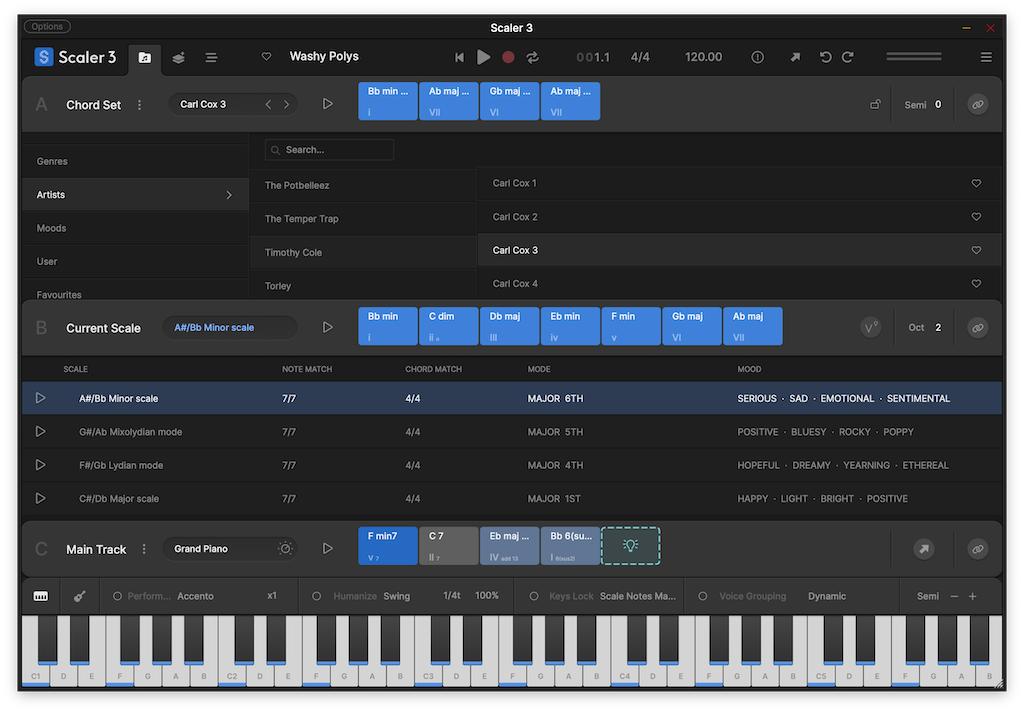
Task: Redo the last action
Action: (848, 57)
